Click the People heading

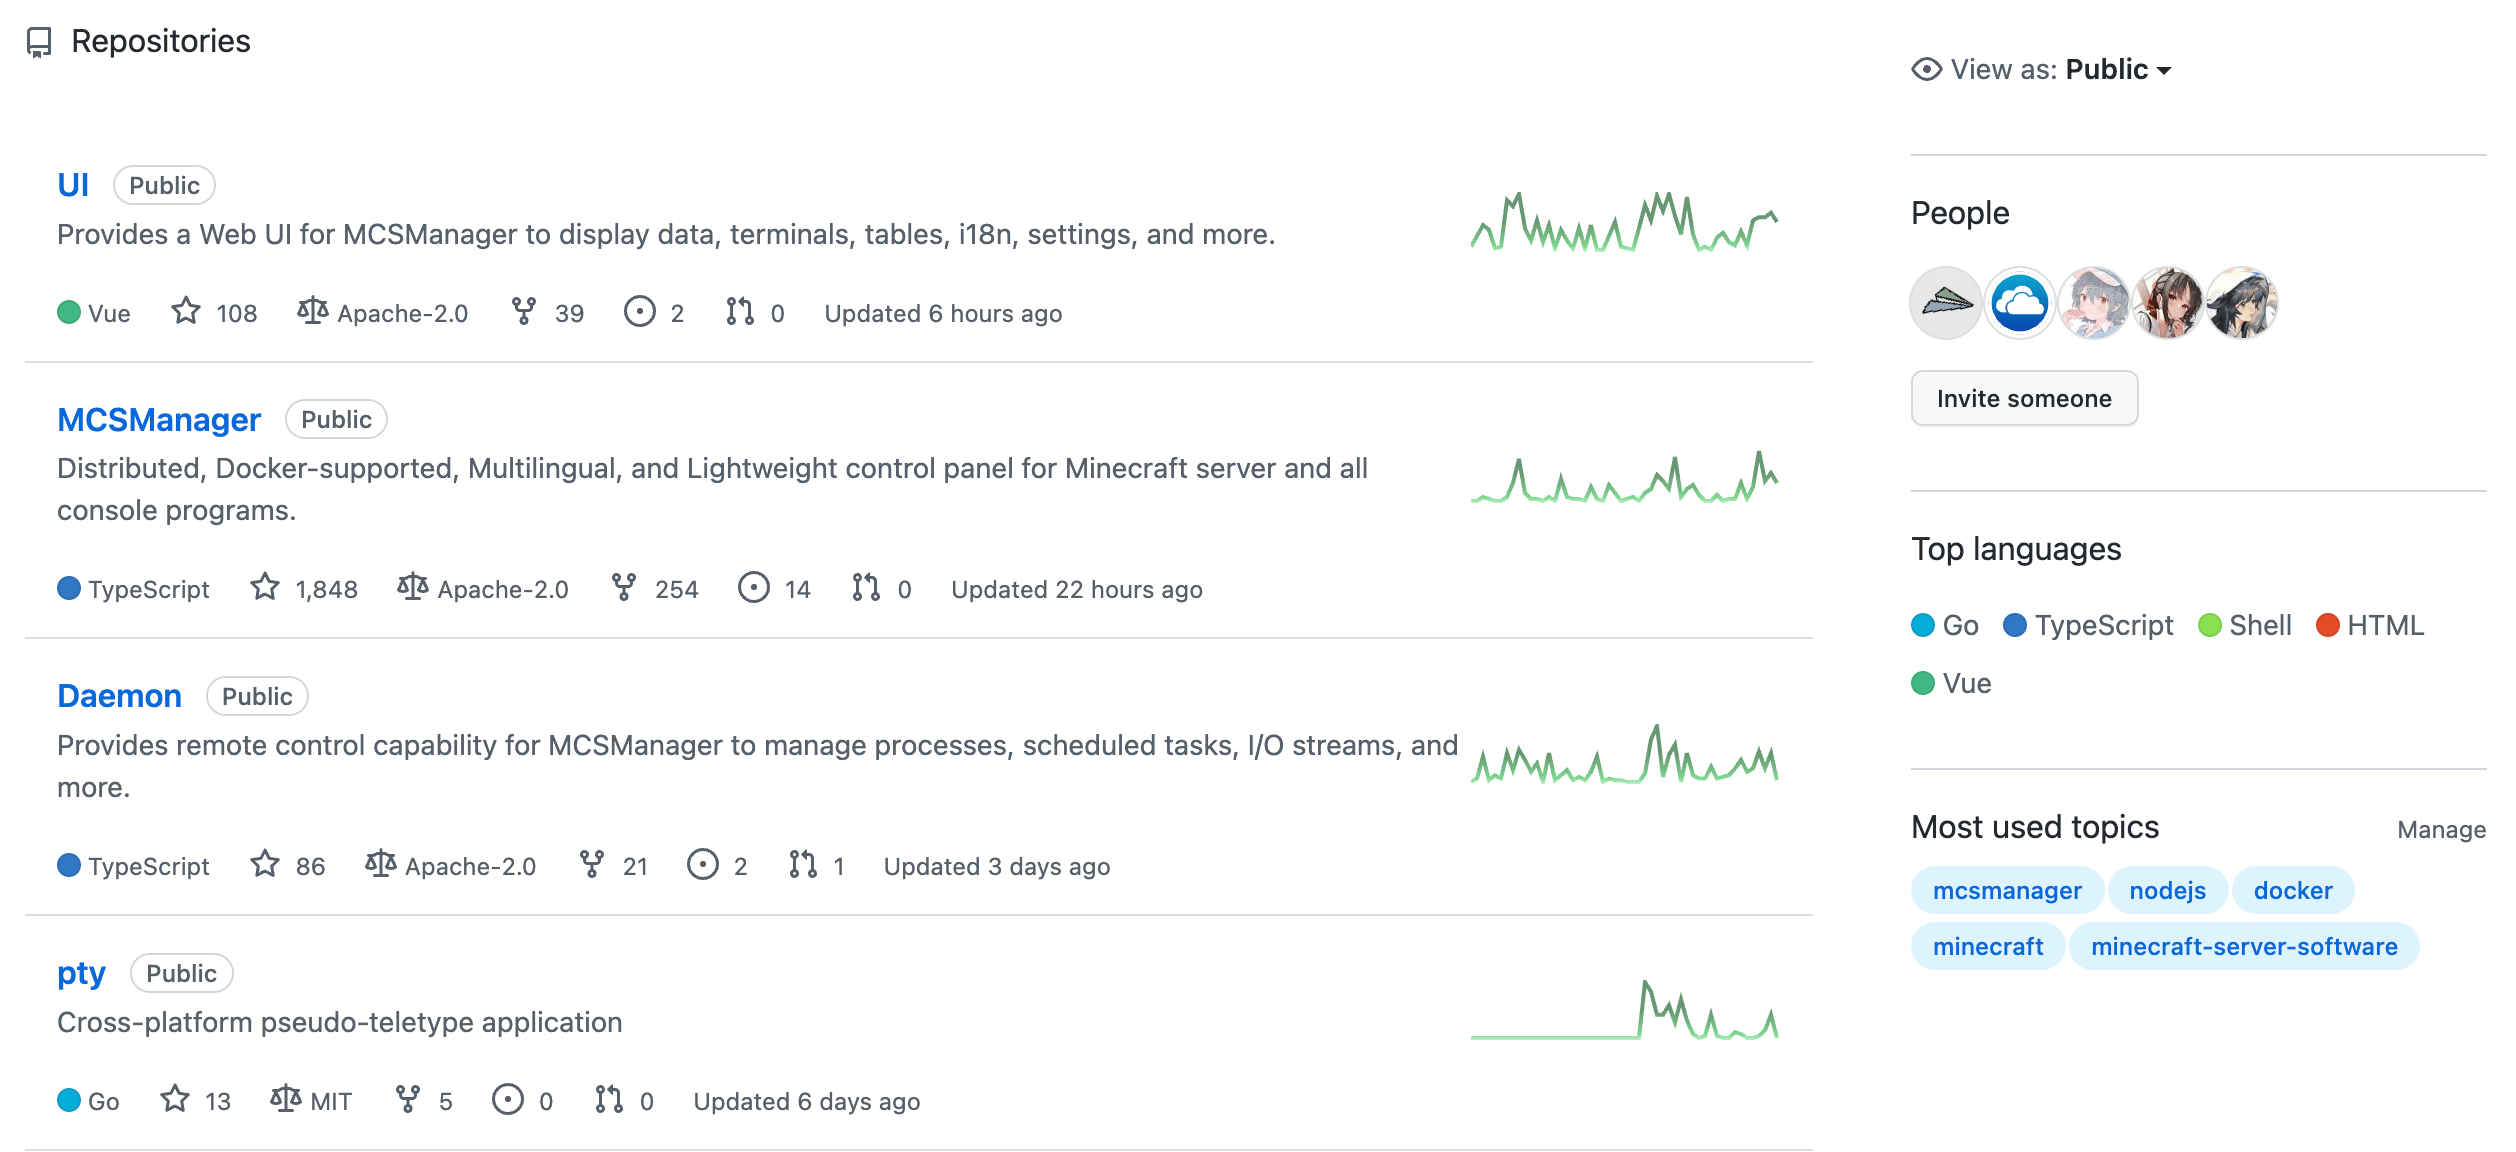pos(1960,213)
